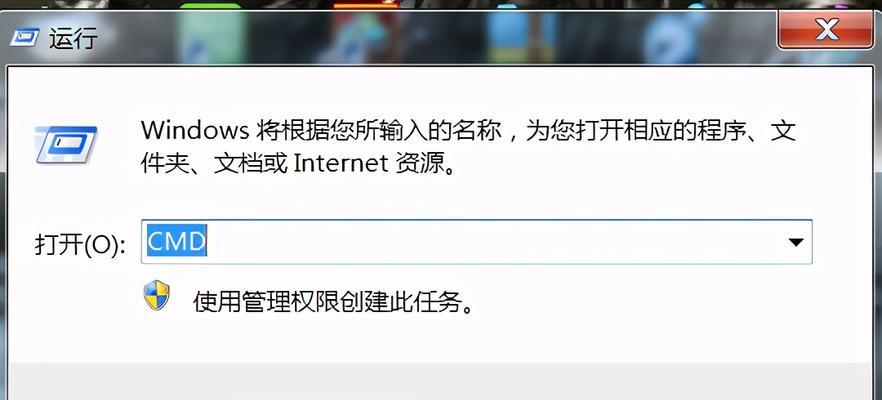Click the highlighted CMD text
Viewport: 882px width, 400px height.
177,242
